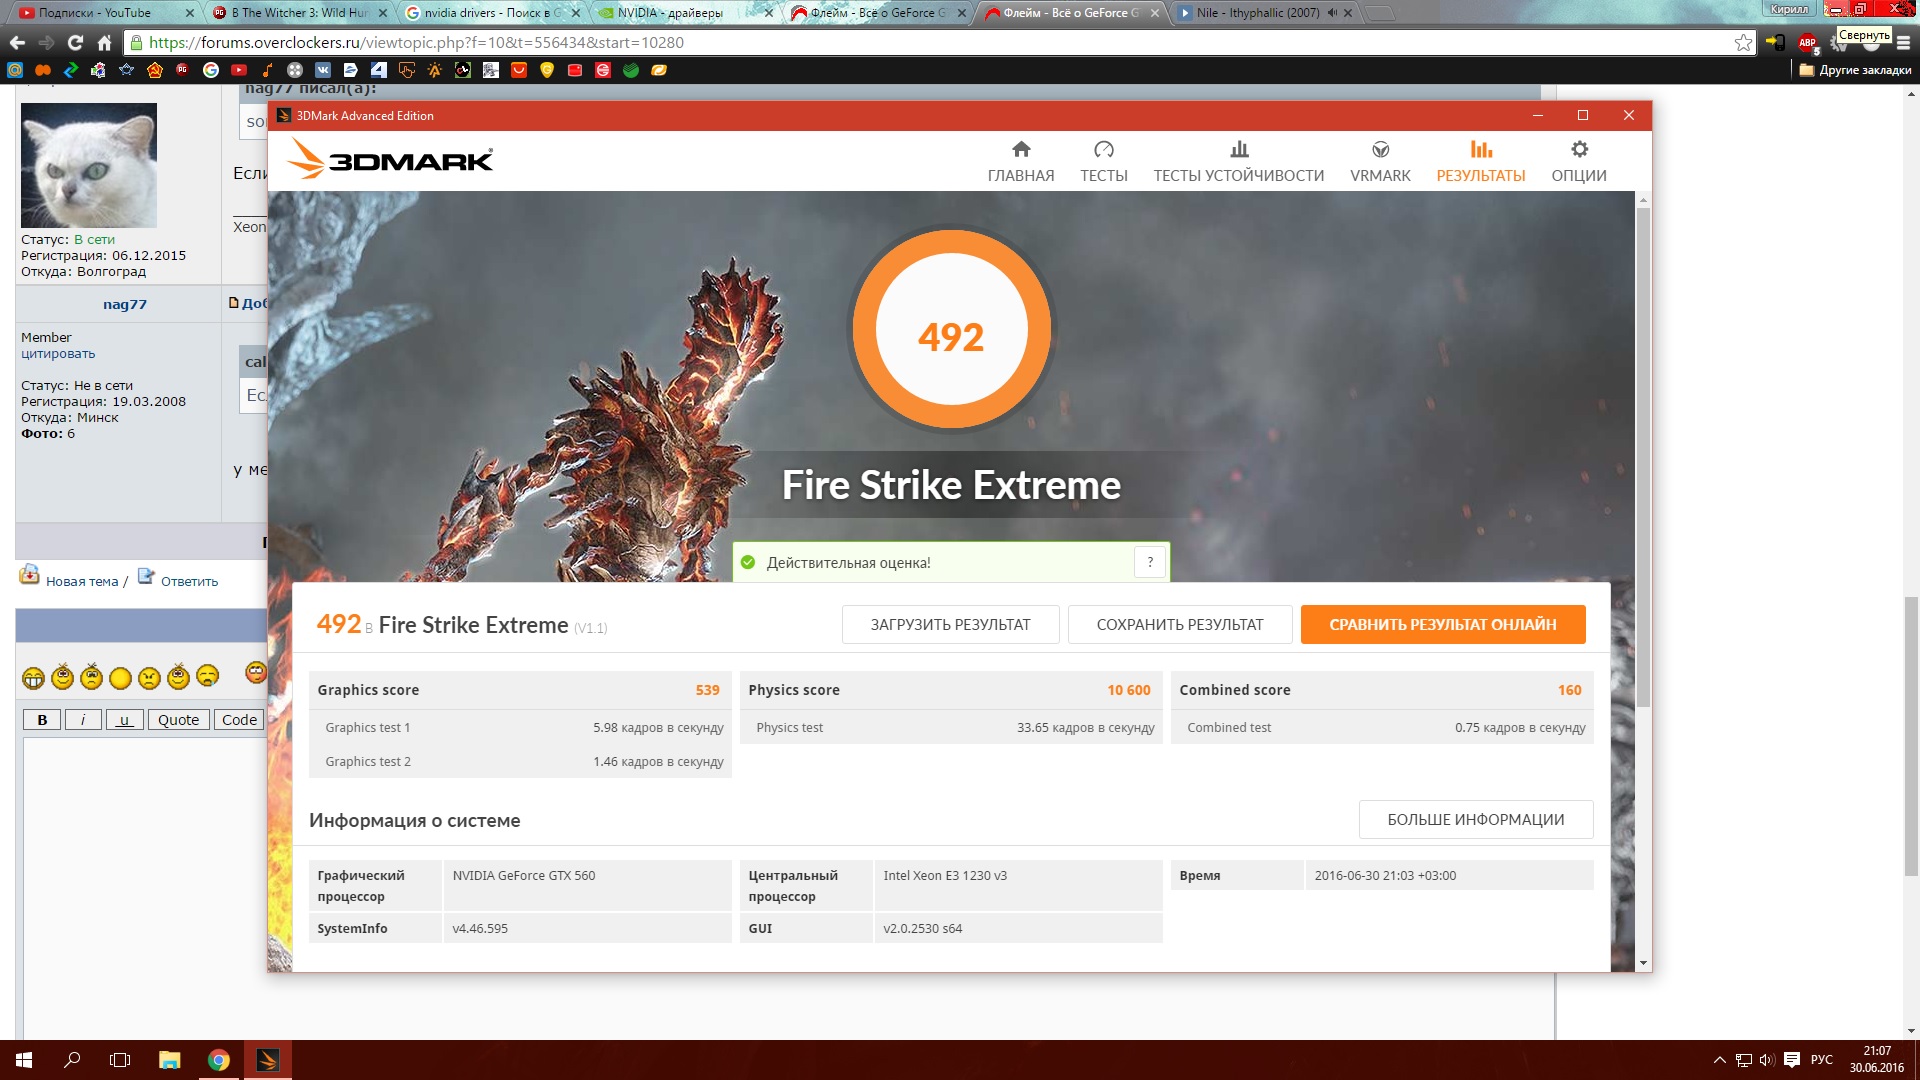Toggle bold B formatting button
The height and width of the screenshot is (1080, 1920).
tap(42, 720)
